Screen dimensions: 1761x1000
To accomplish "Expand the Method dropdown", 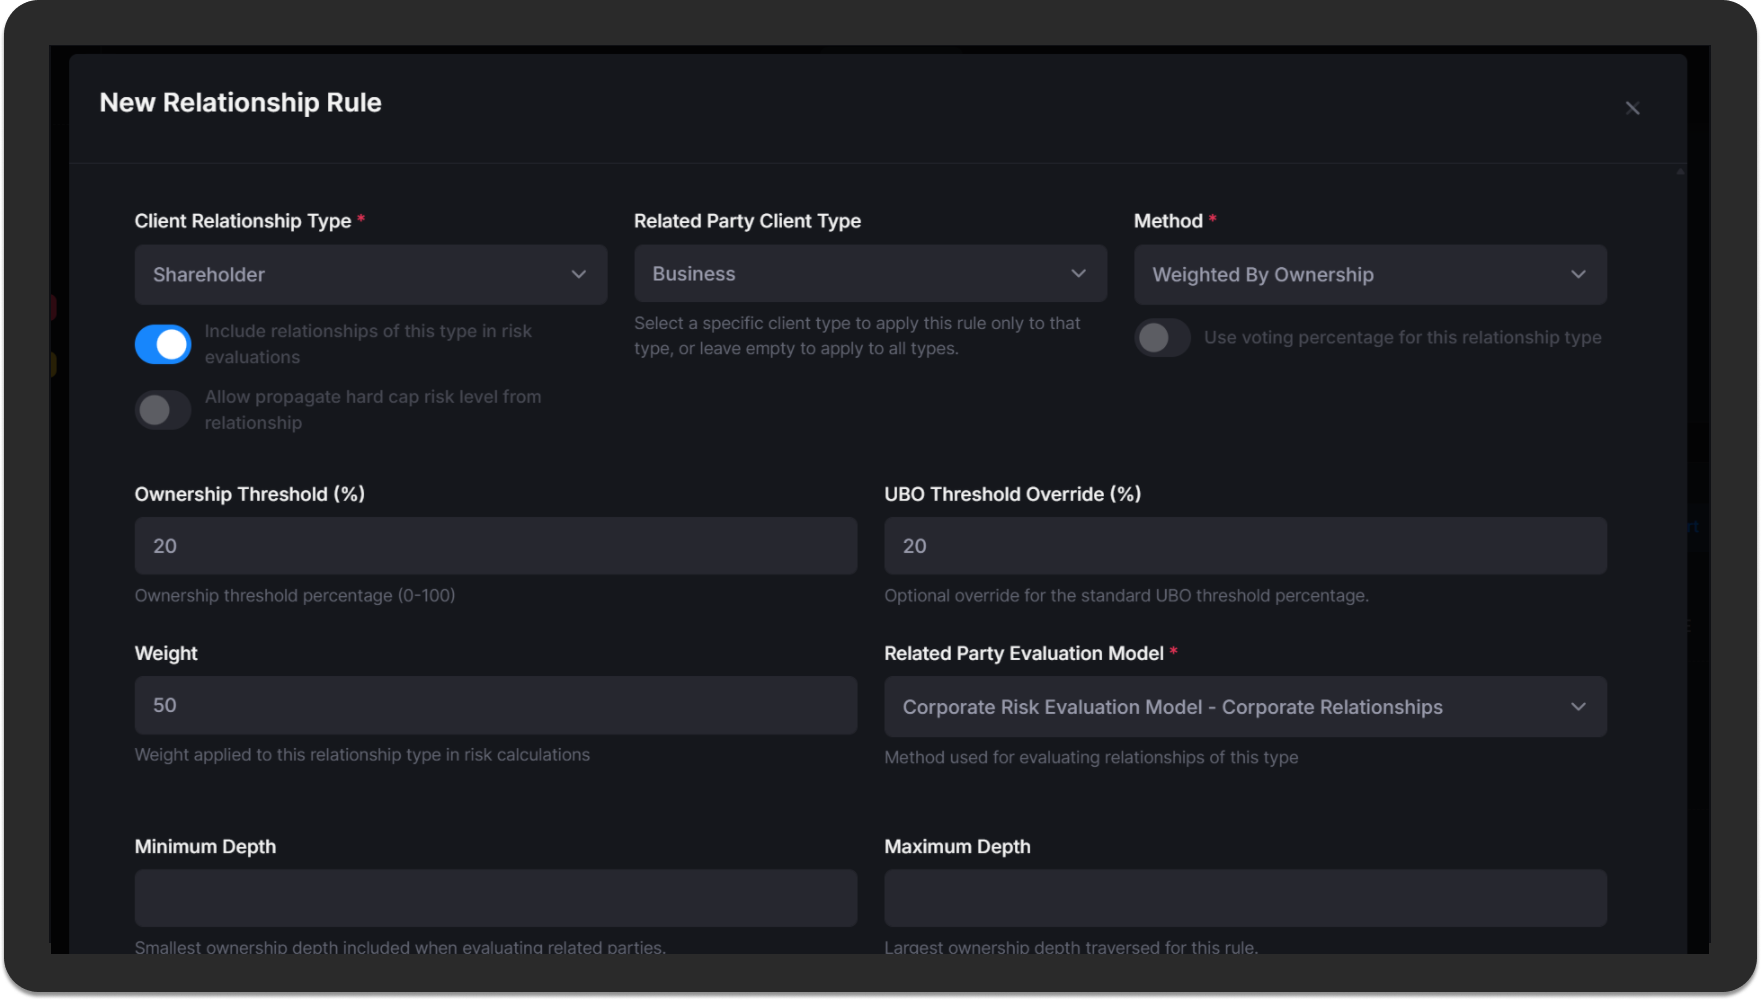I will coord(1369,274).
